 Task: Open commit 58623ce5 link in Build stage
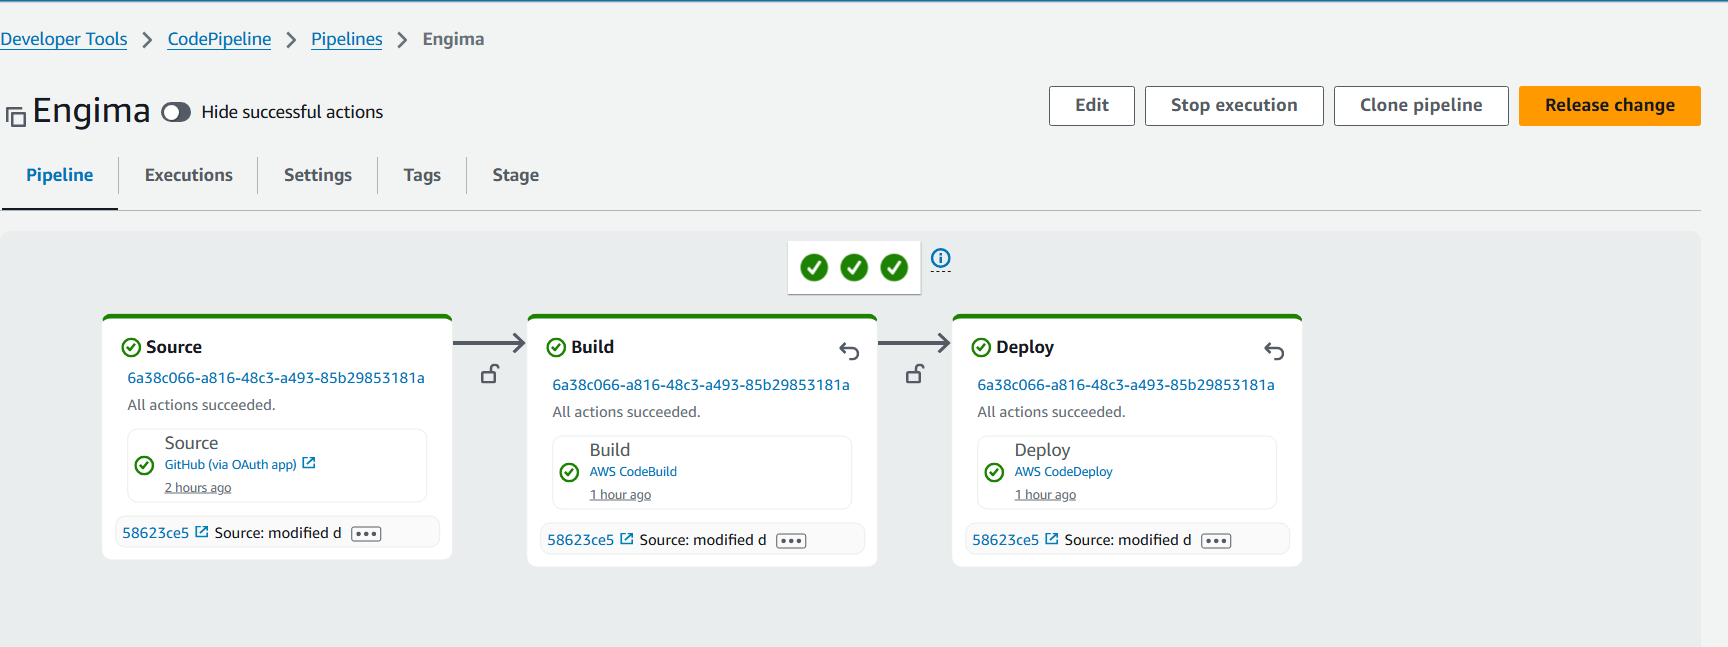(581, 540)
